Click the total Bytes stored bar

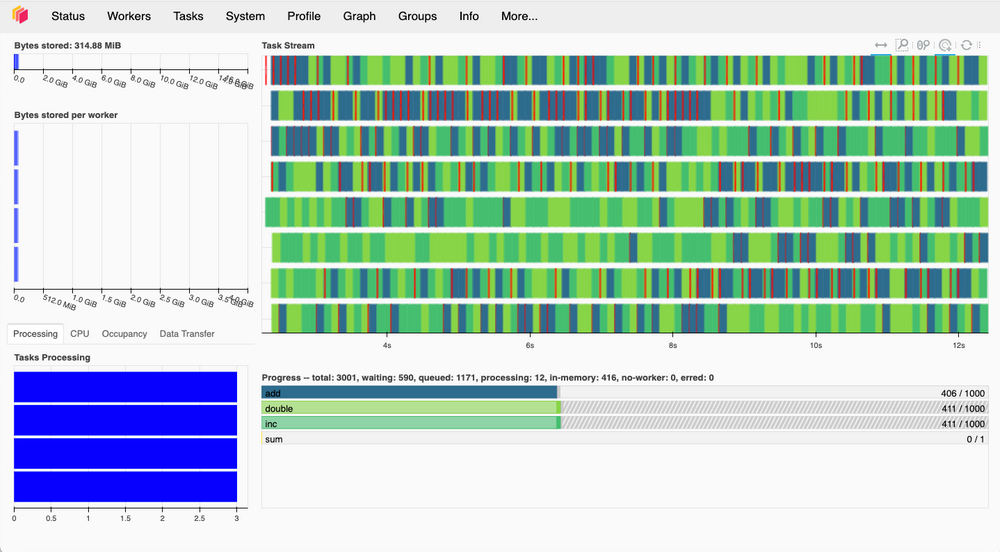[x=17, y=62]
